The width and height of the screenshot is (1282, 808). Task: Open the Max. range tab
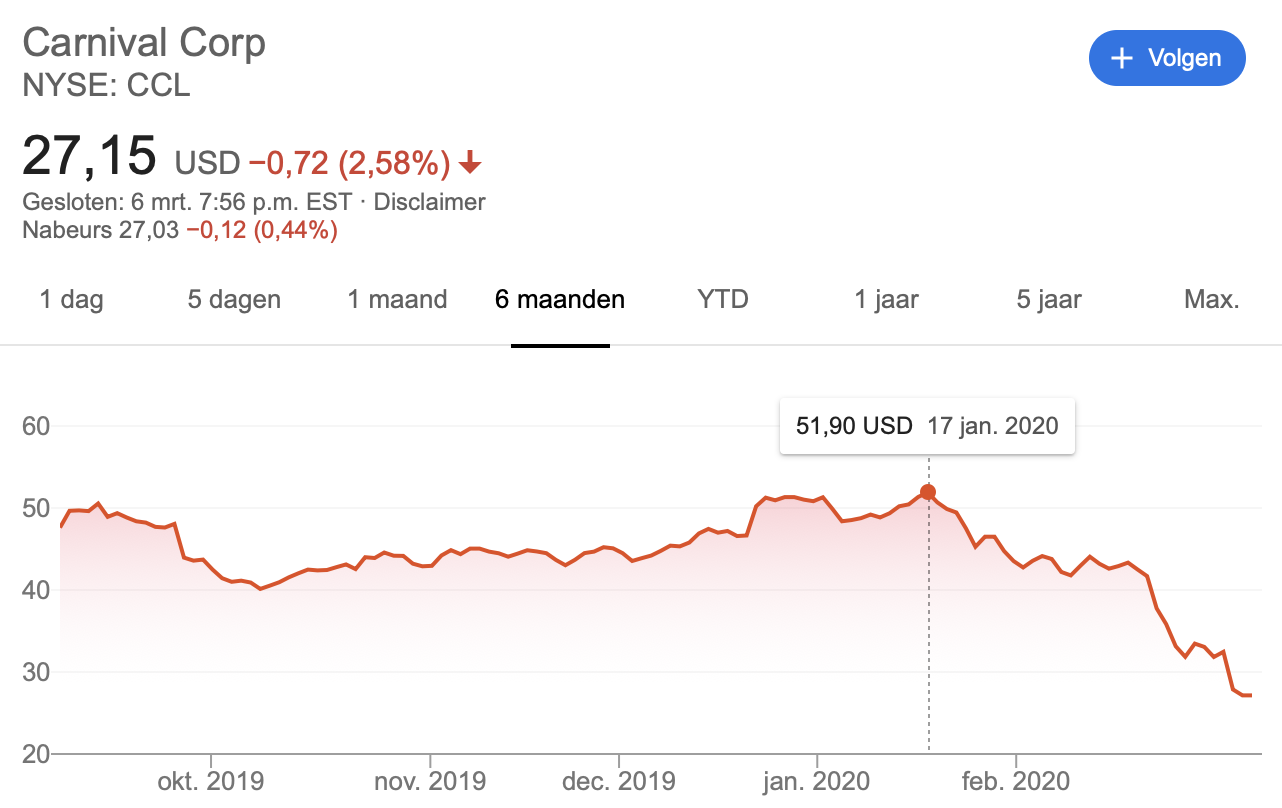tap(1212, 299)
